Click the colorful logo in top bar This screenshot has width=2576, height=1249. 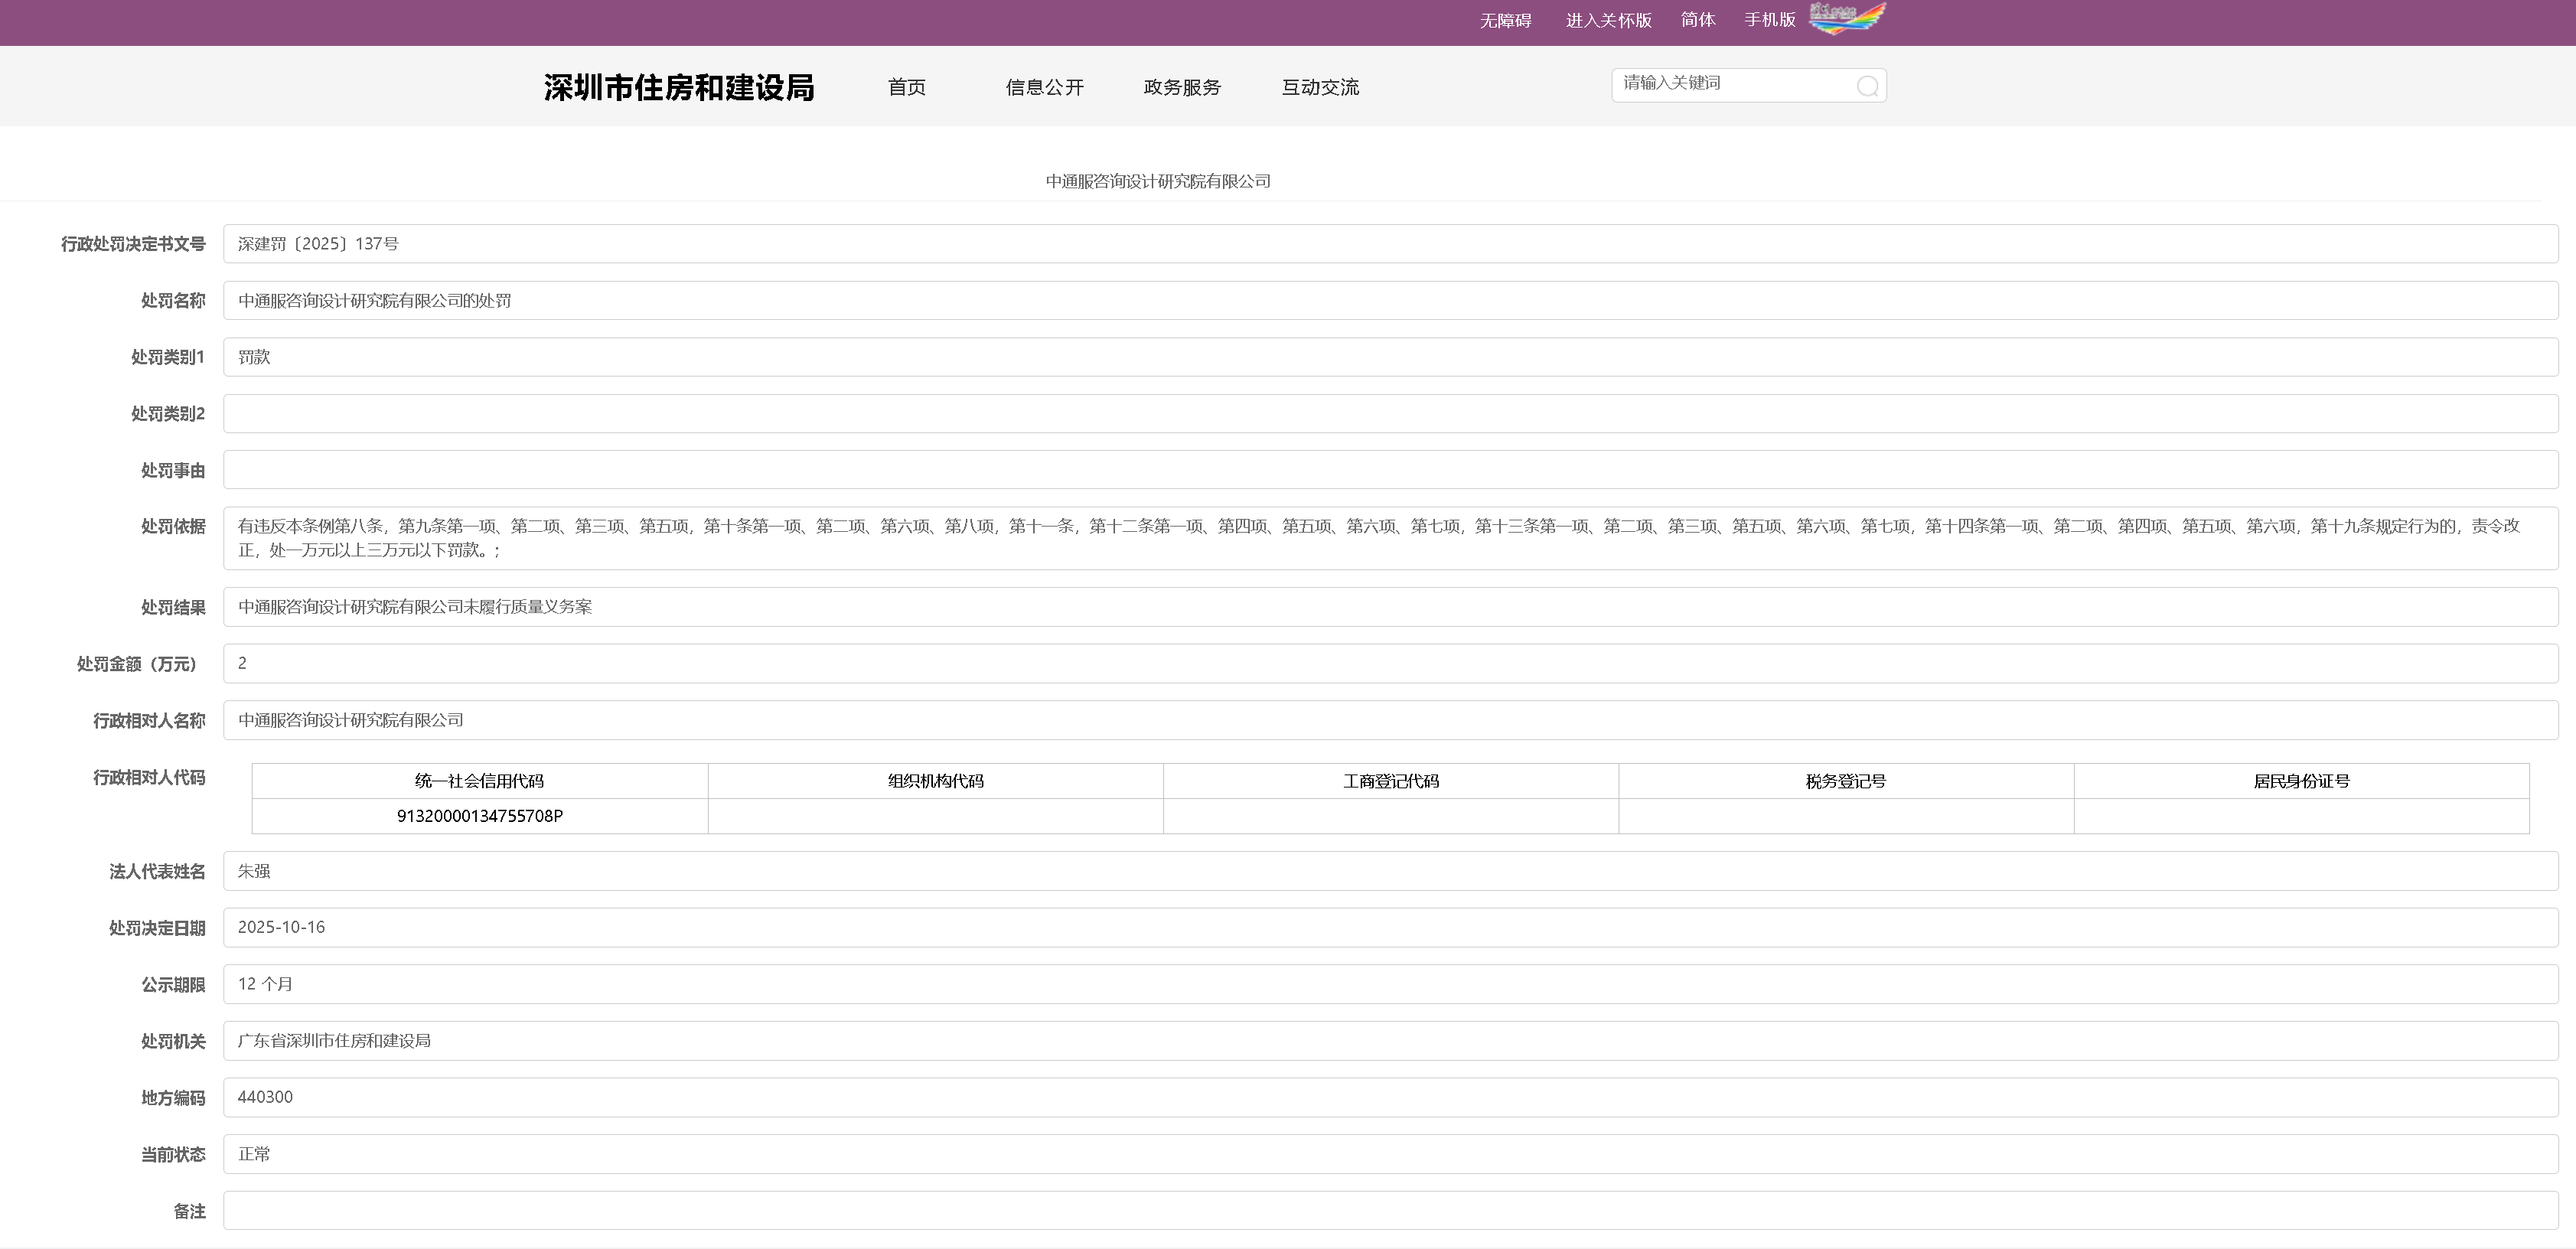pos(1847,18)
